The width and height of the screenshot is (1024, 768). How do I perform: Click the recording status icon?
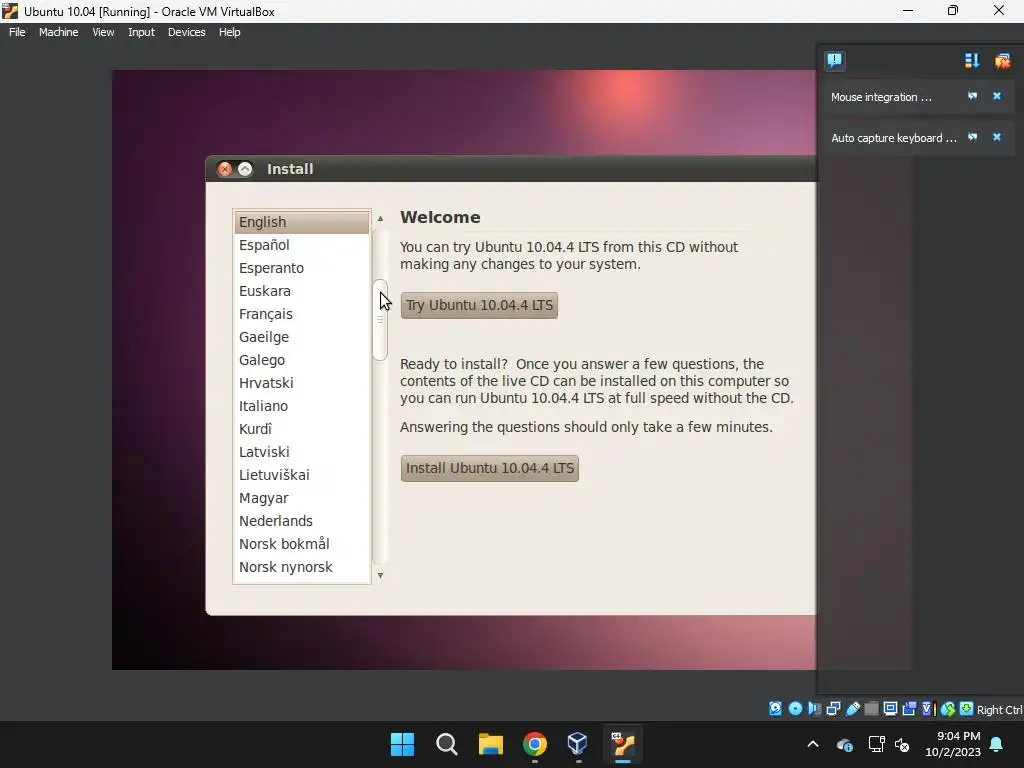coord(909,709)
